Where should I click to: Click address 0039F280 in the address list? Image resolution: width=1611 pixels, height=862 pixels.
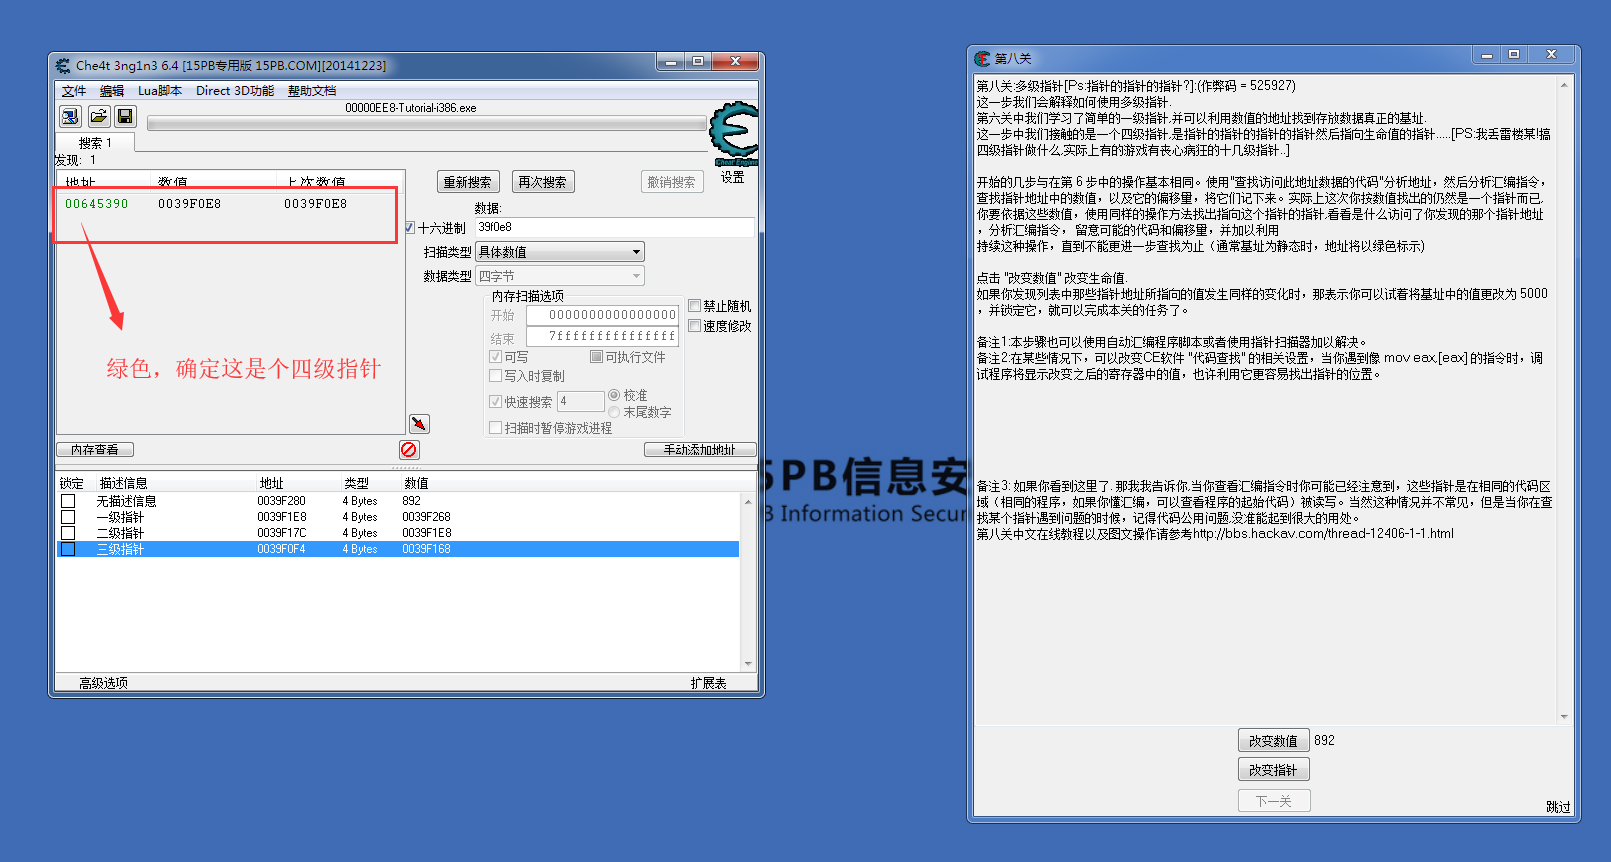[281, 501]
